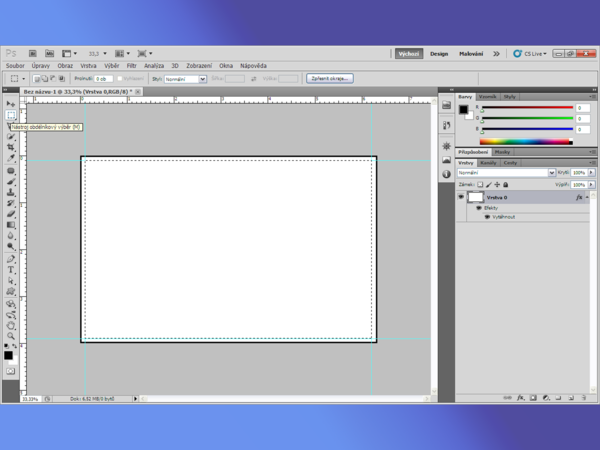This screenshot has height=450, width=600.
Task: Click the Zpřesnit okraje button
Action: [x=329, y=78]
